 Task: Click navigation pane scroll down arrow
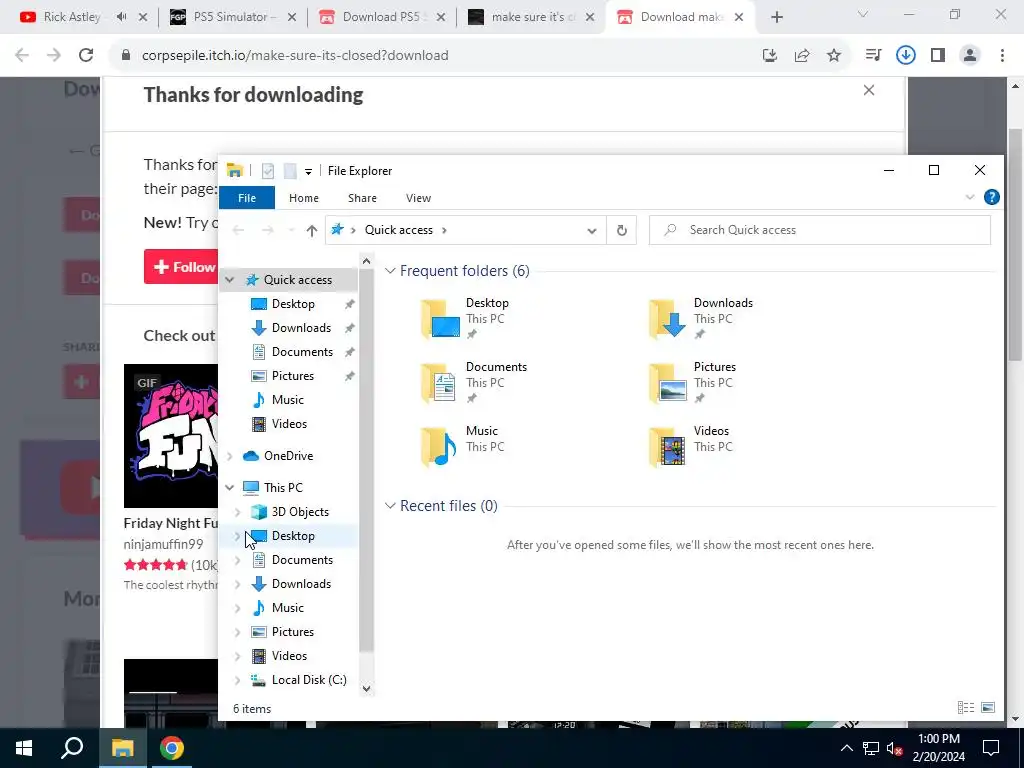[366, 688]
